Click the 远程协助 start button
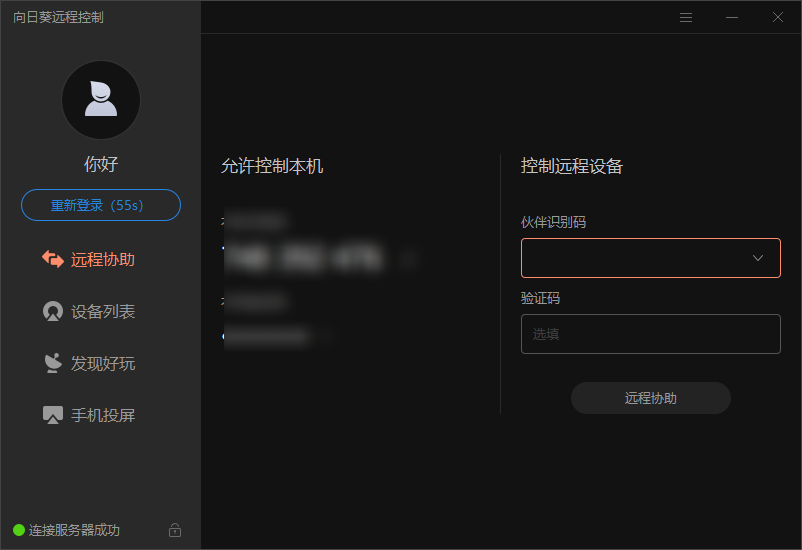802x550 pixels. pyautogui.click(x=651, y=398)
